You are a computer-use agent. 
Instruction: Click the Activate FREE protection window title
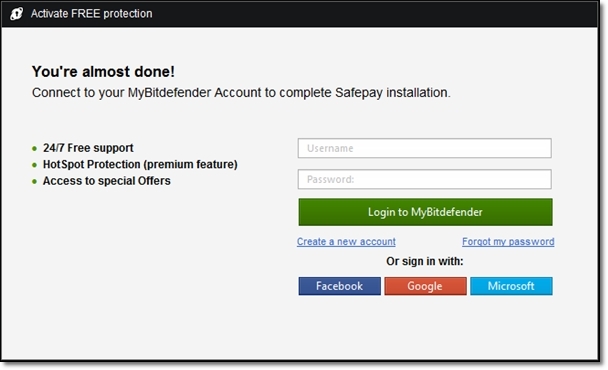pos(92,14)
